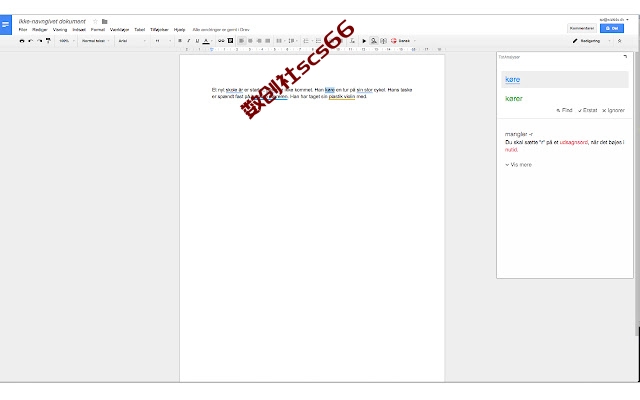The image size is (640, 400).
Task: Open the Dansk language dropdown
Action: click(403, 41)
